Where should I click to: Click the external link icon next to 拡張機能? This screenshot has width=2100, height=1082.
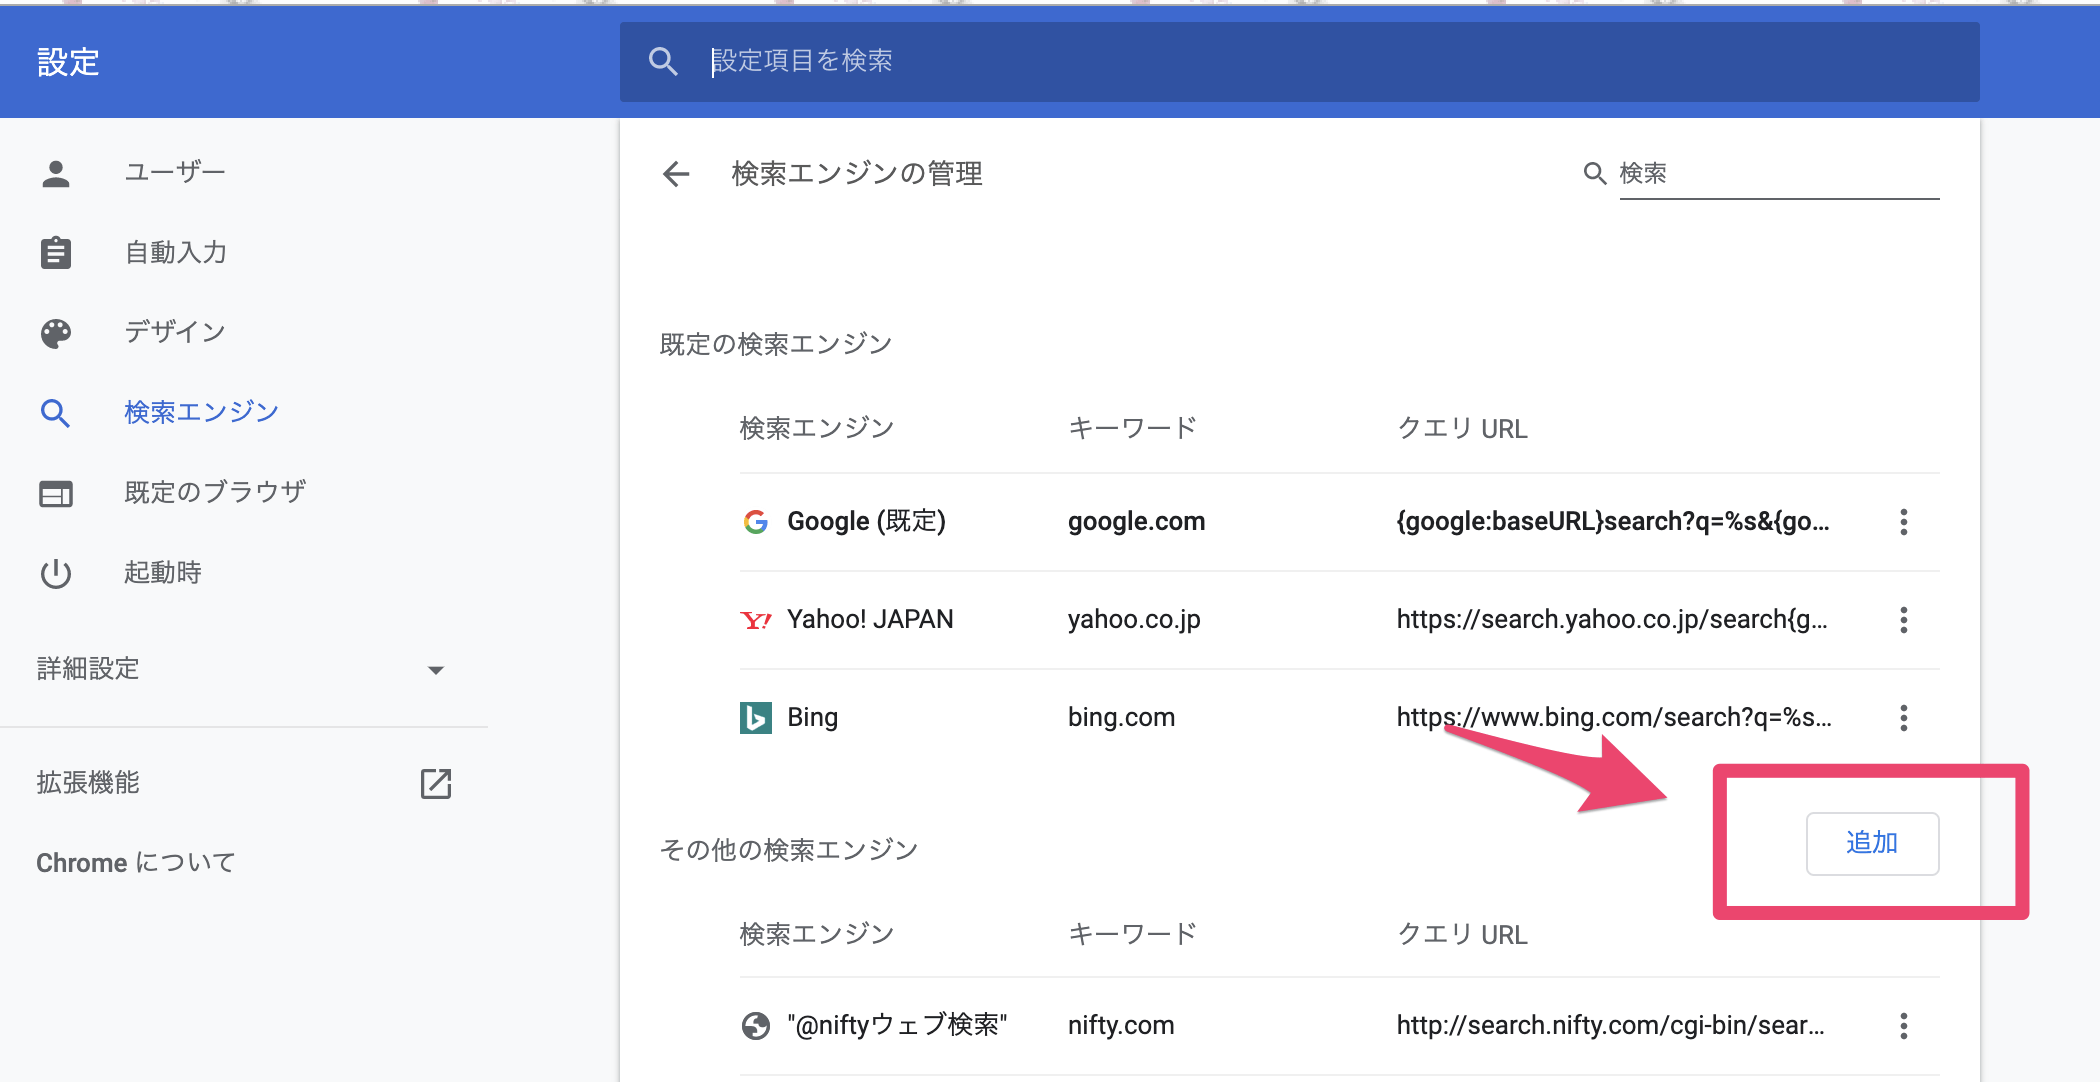(436, 783)
